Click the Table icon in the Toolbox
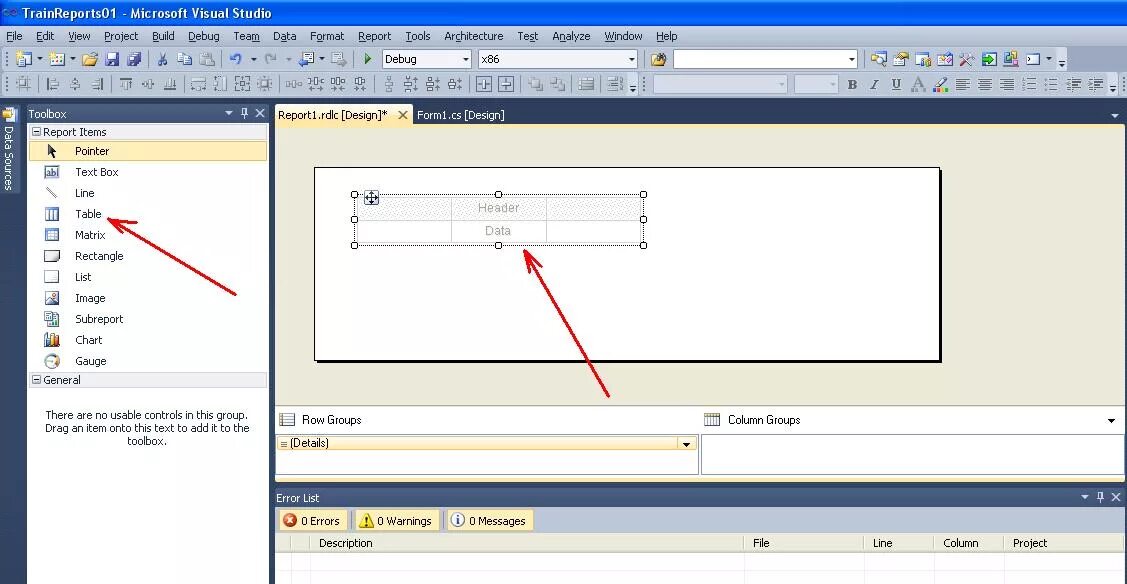The image size is (1127, 584). (x=52, y=214)
